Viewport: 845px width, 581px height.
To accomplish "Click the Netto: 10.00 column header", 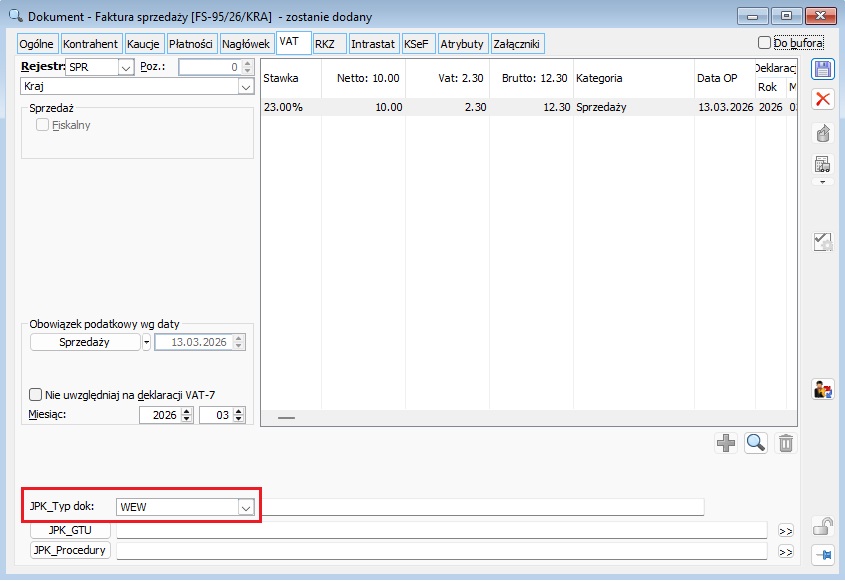I will (364, 78).
